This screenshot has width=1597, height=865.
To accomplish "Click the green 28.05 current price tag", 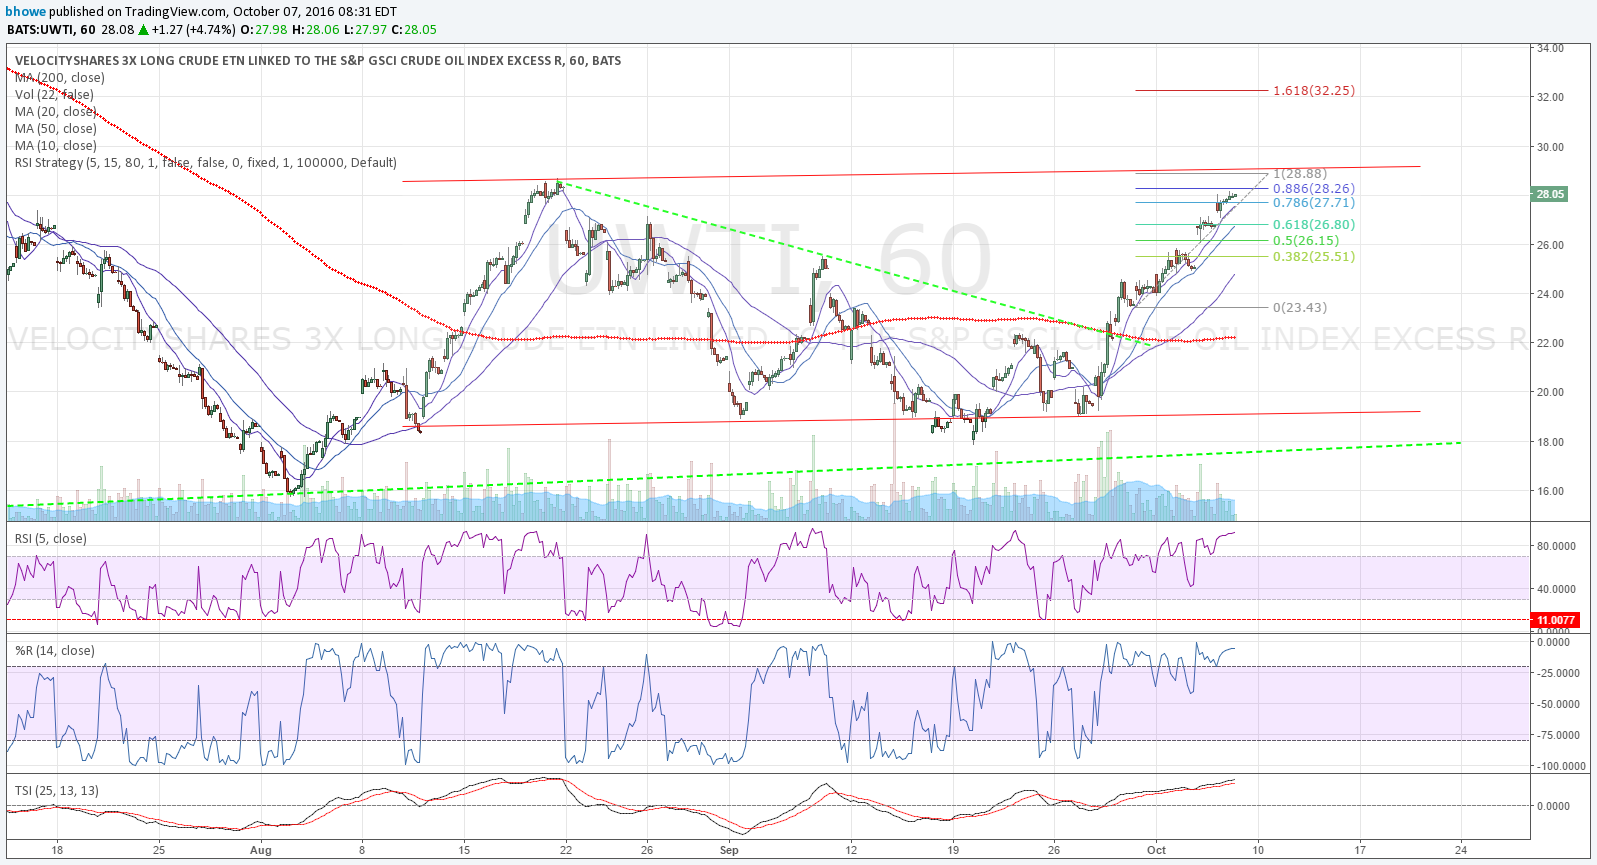I will [1550, 195].
